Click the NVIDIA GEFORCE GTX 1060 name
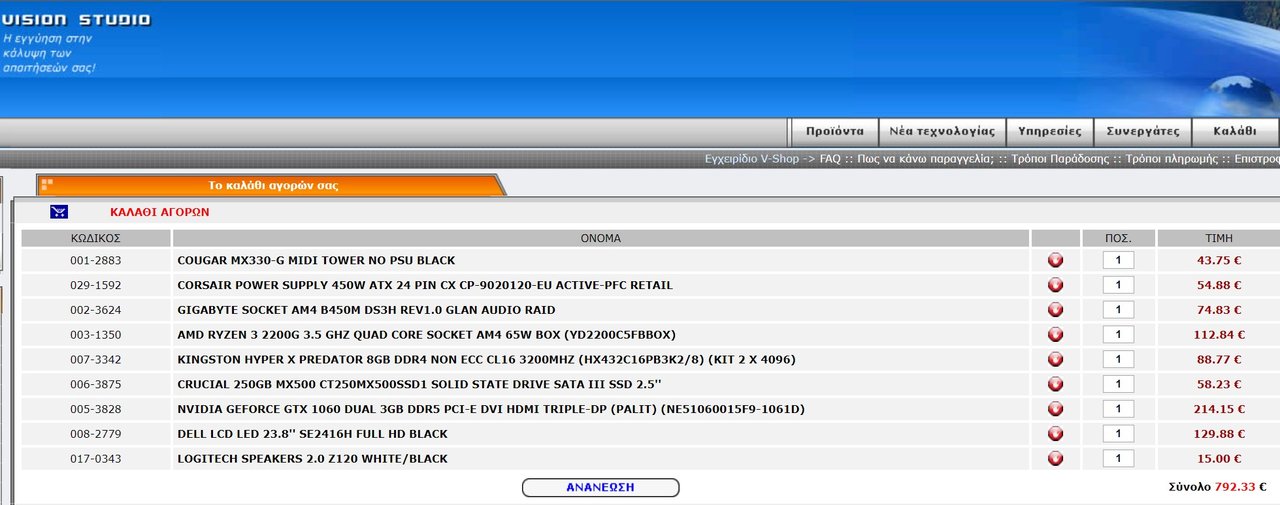 point(491,409)
